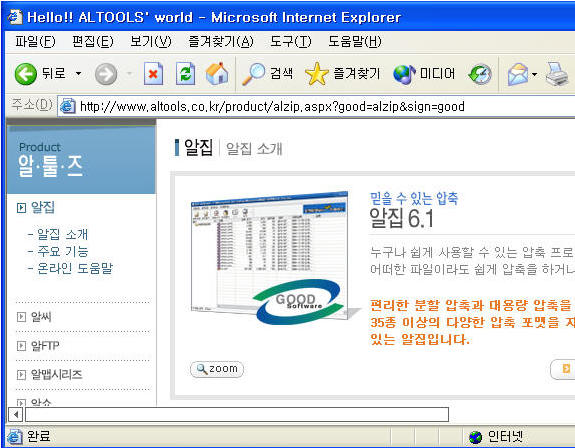575x448 pixels.
Task: Click the 완료 status page icon
Action: coord(15,436)
